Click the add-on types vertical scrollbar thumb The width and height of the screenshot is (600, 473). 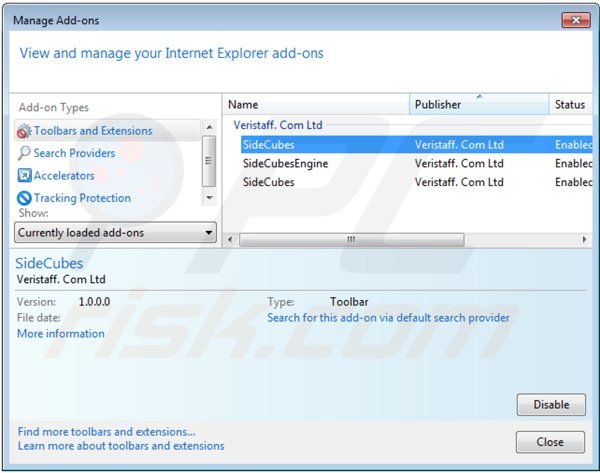[x=209, y=161]
